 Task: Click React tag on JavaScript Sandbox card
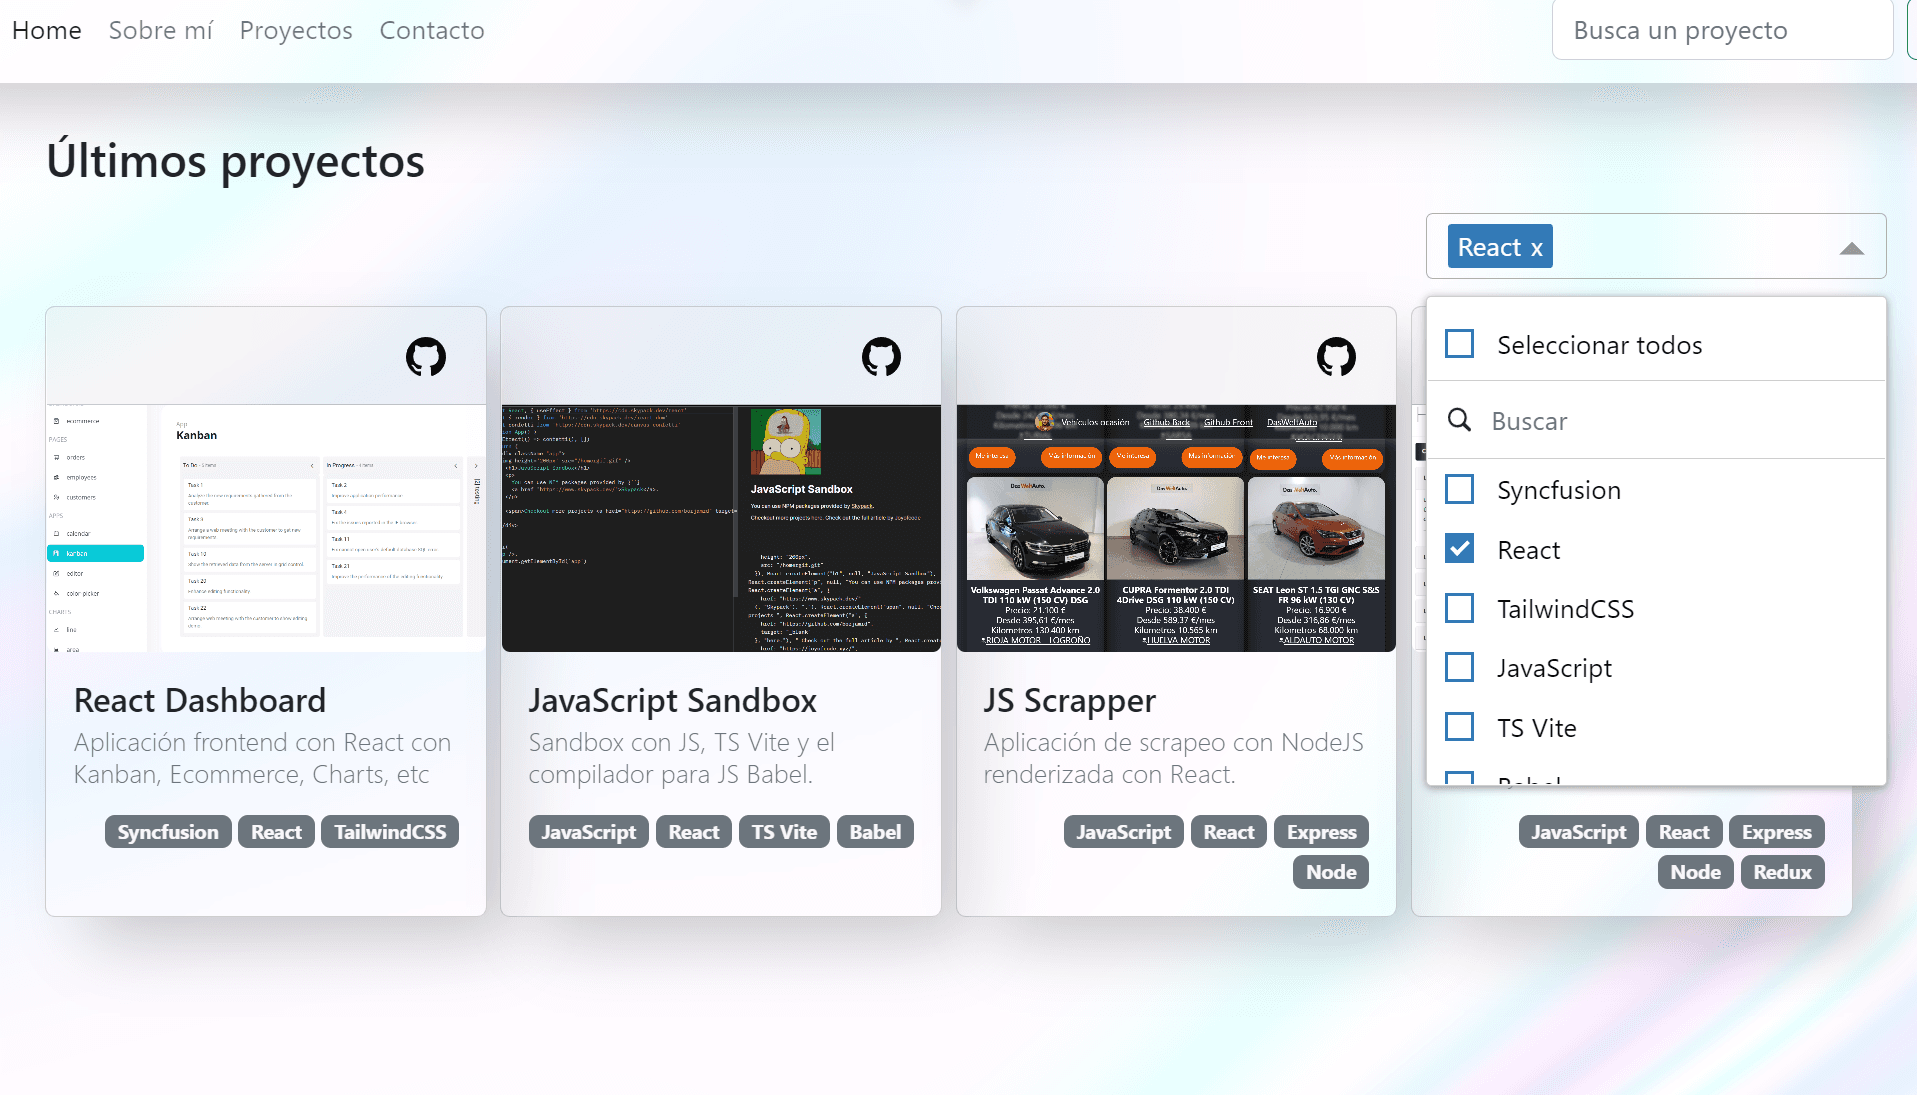(694, 832)
